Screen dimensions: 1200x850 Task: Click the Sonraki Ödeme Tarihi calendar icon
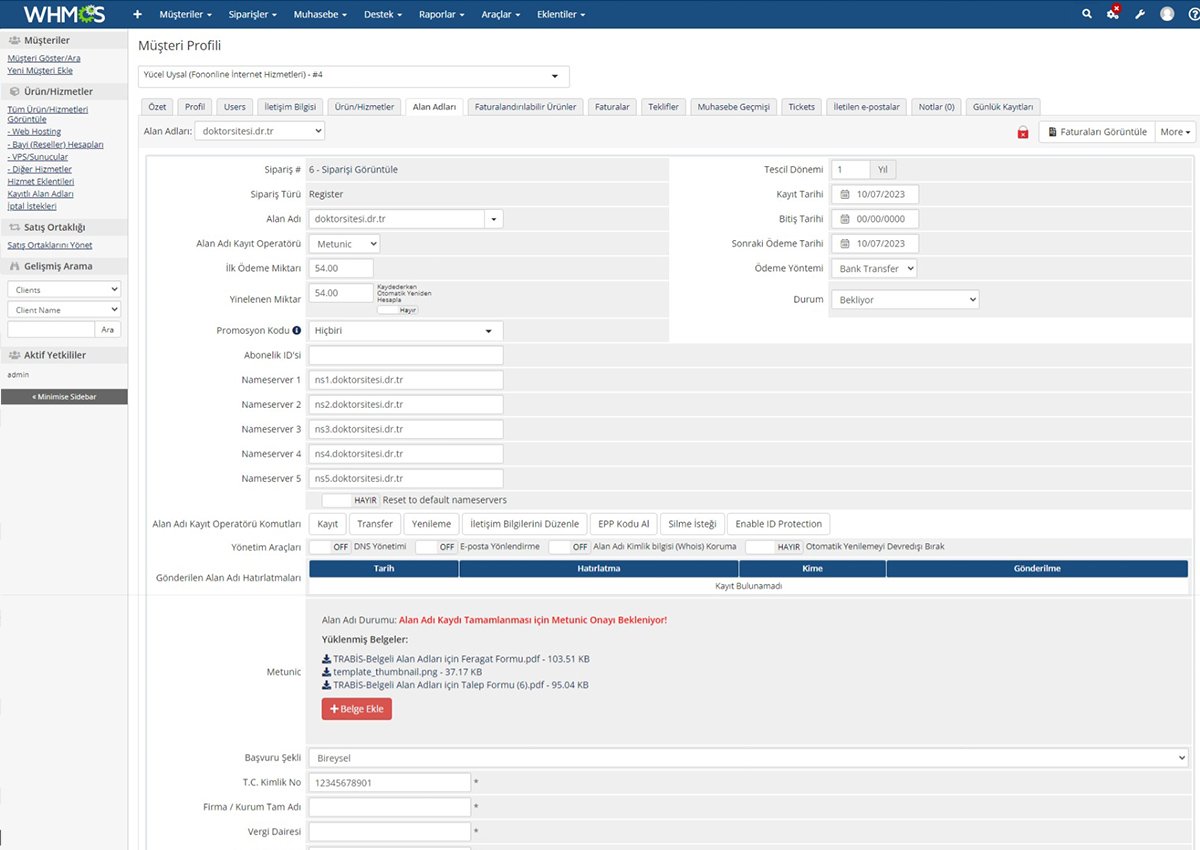click(844, 243)
